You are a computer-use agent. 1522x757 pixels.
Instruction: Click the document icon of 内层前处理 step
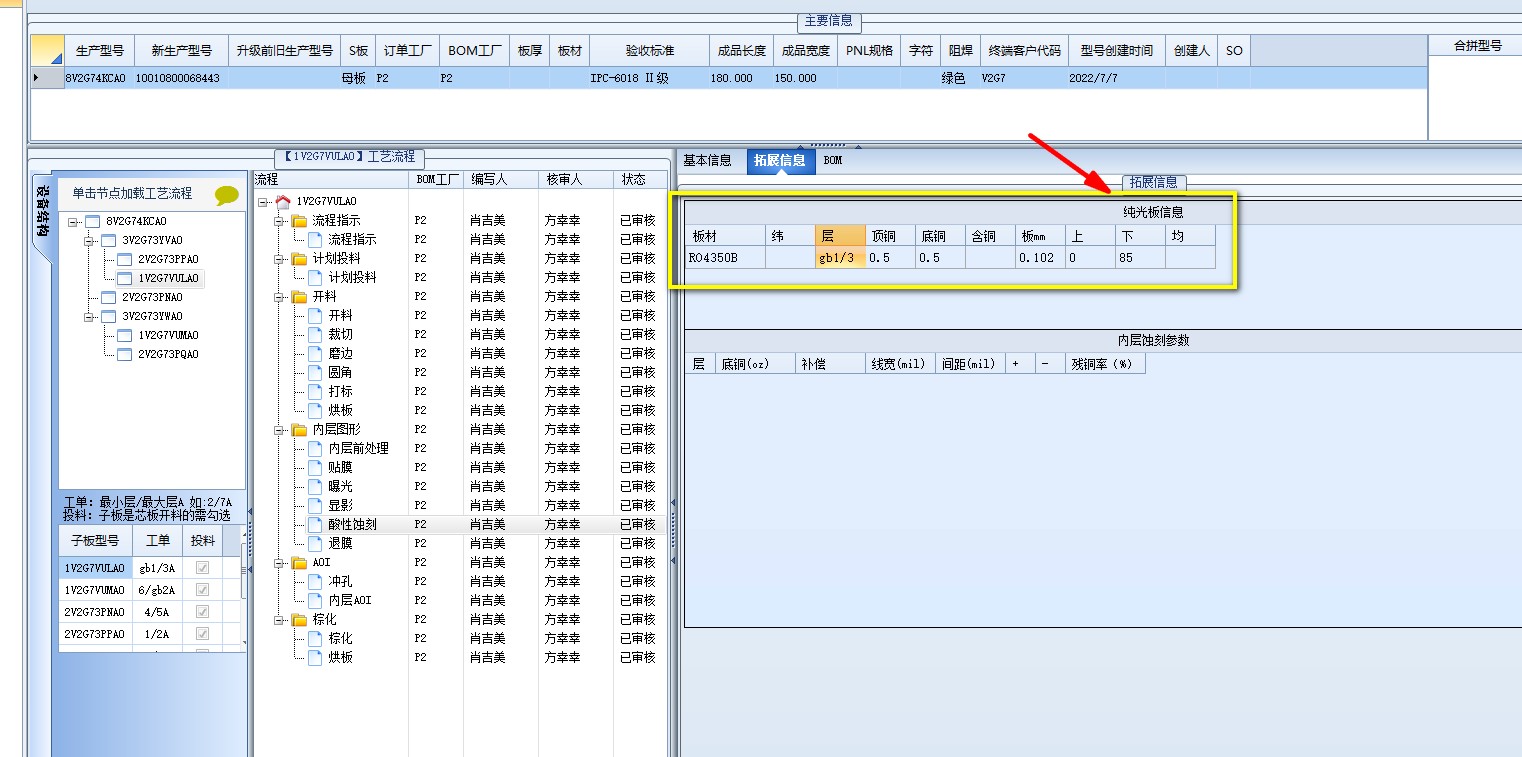tap(315, 448)
